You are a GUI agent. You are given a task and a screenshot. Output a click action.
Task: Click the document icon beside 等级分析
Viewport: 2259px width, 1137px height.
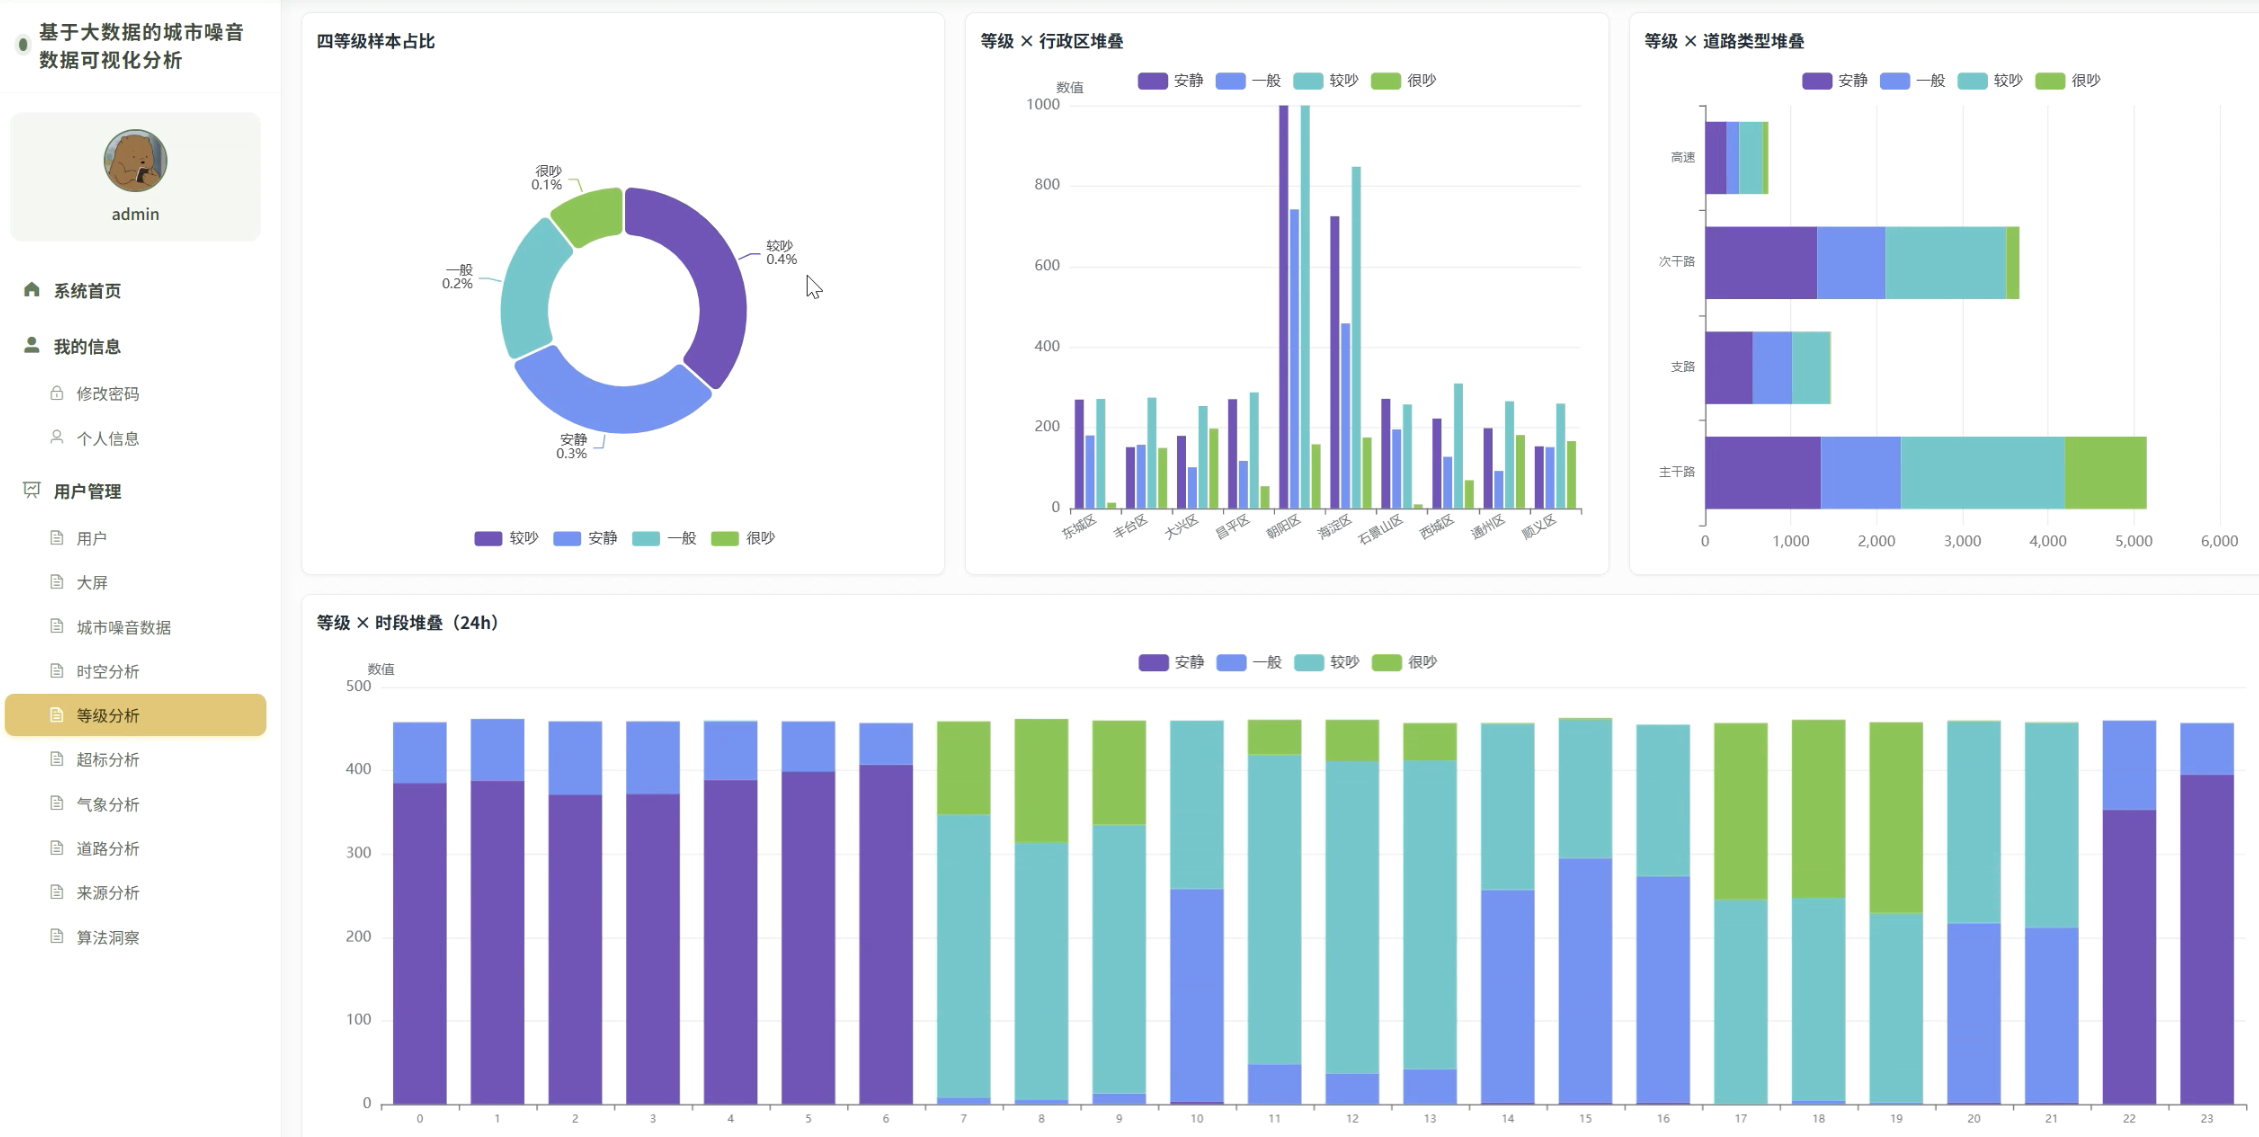pyautogui.click(x=57, y=715)
